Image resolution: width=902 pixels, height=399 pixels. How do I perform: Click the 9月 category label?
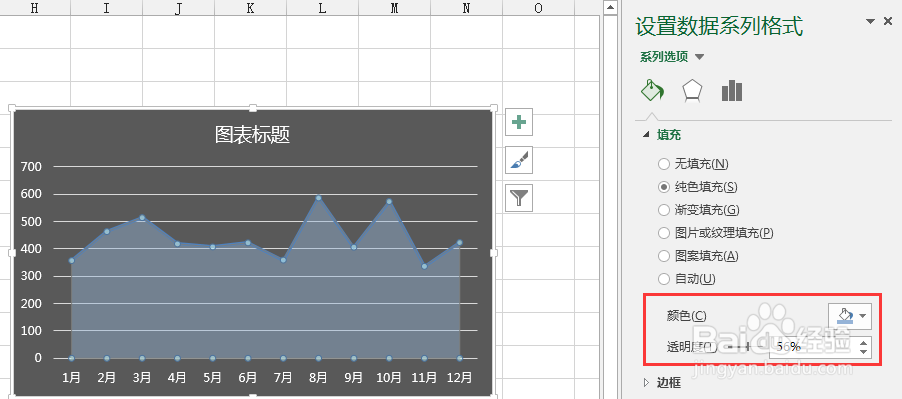point(354,377)
